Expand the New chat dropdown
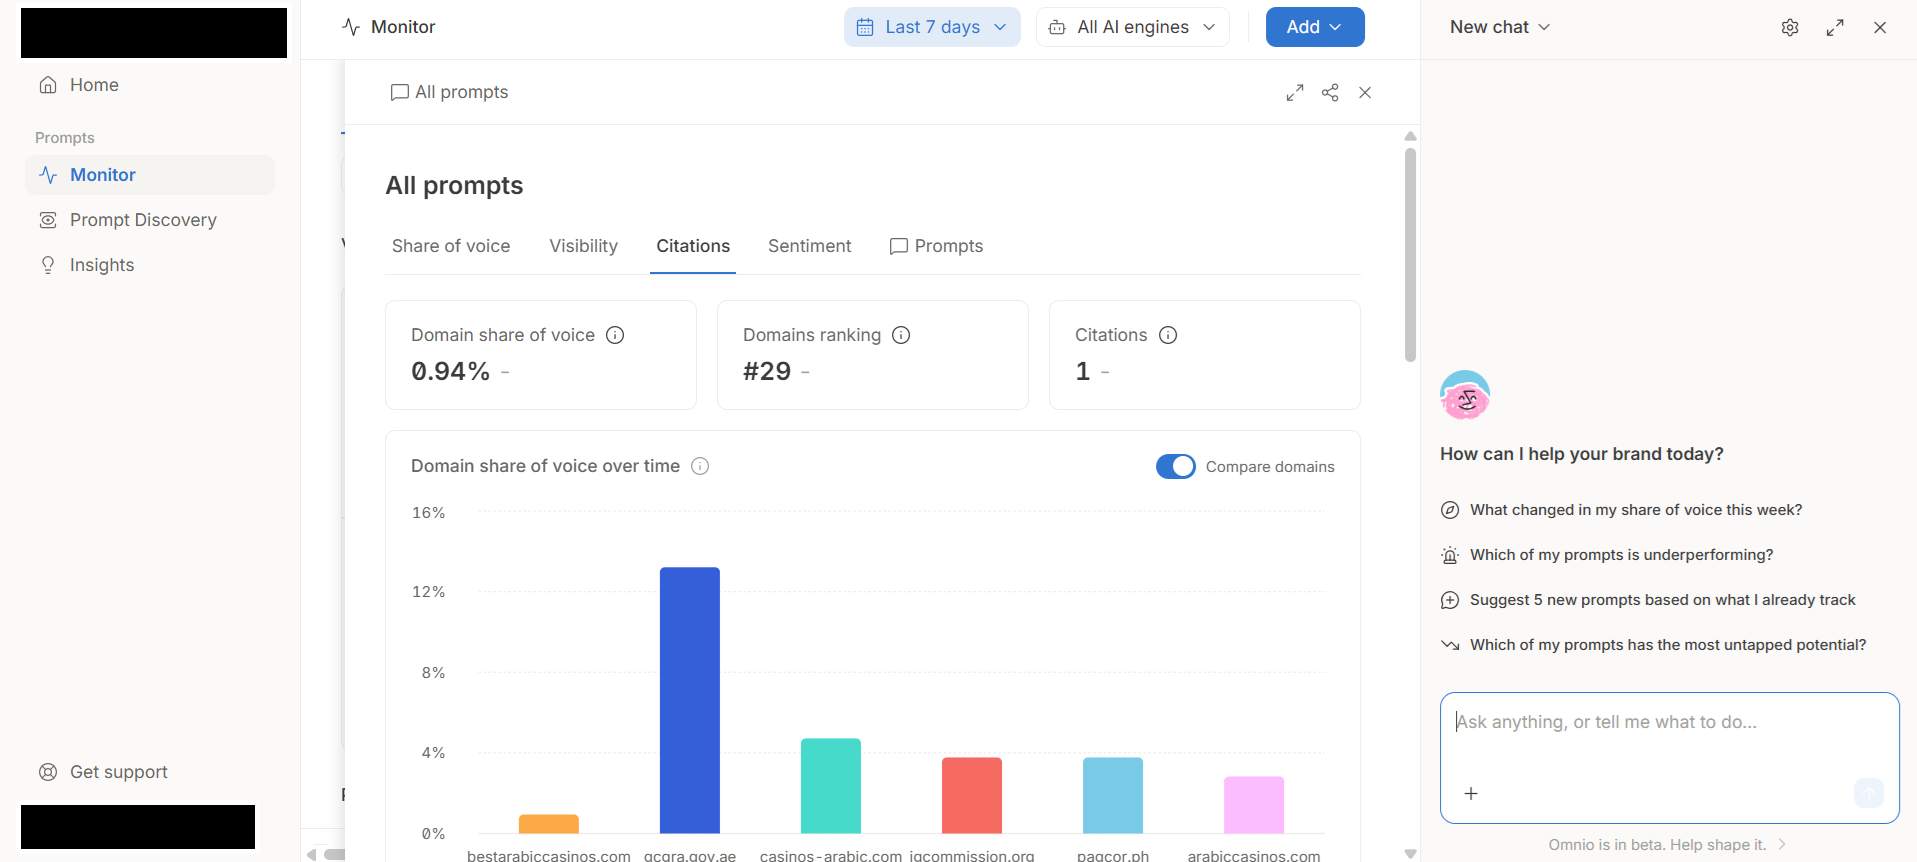 (x=1500, y=27)
